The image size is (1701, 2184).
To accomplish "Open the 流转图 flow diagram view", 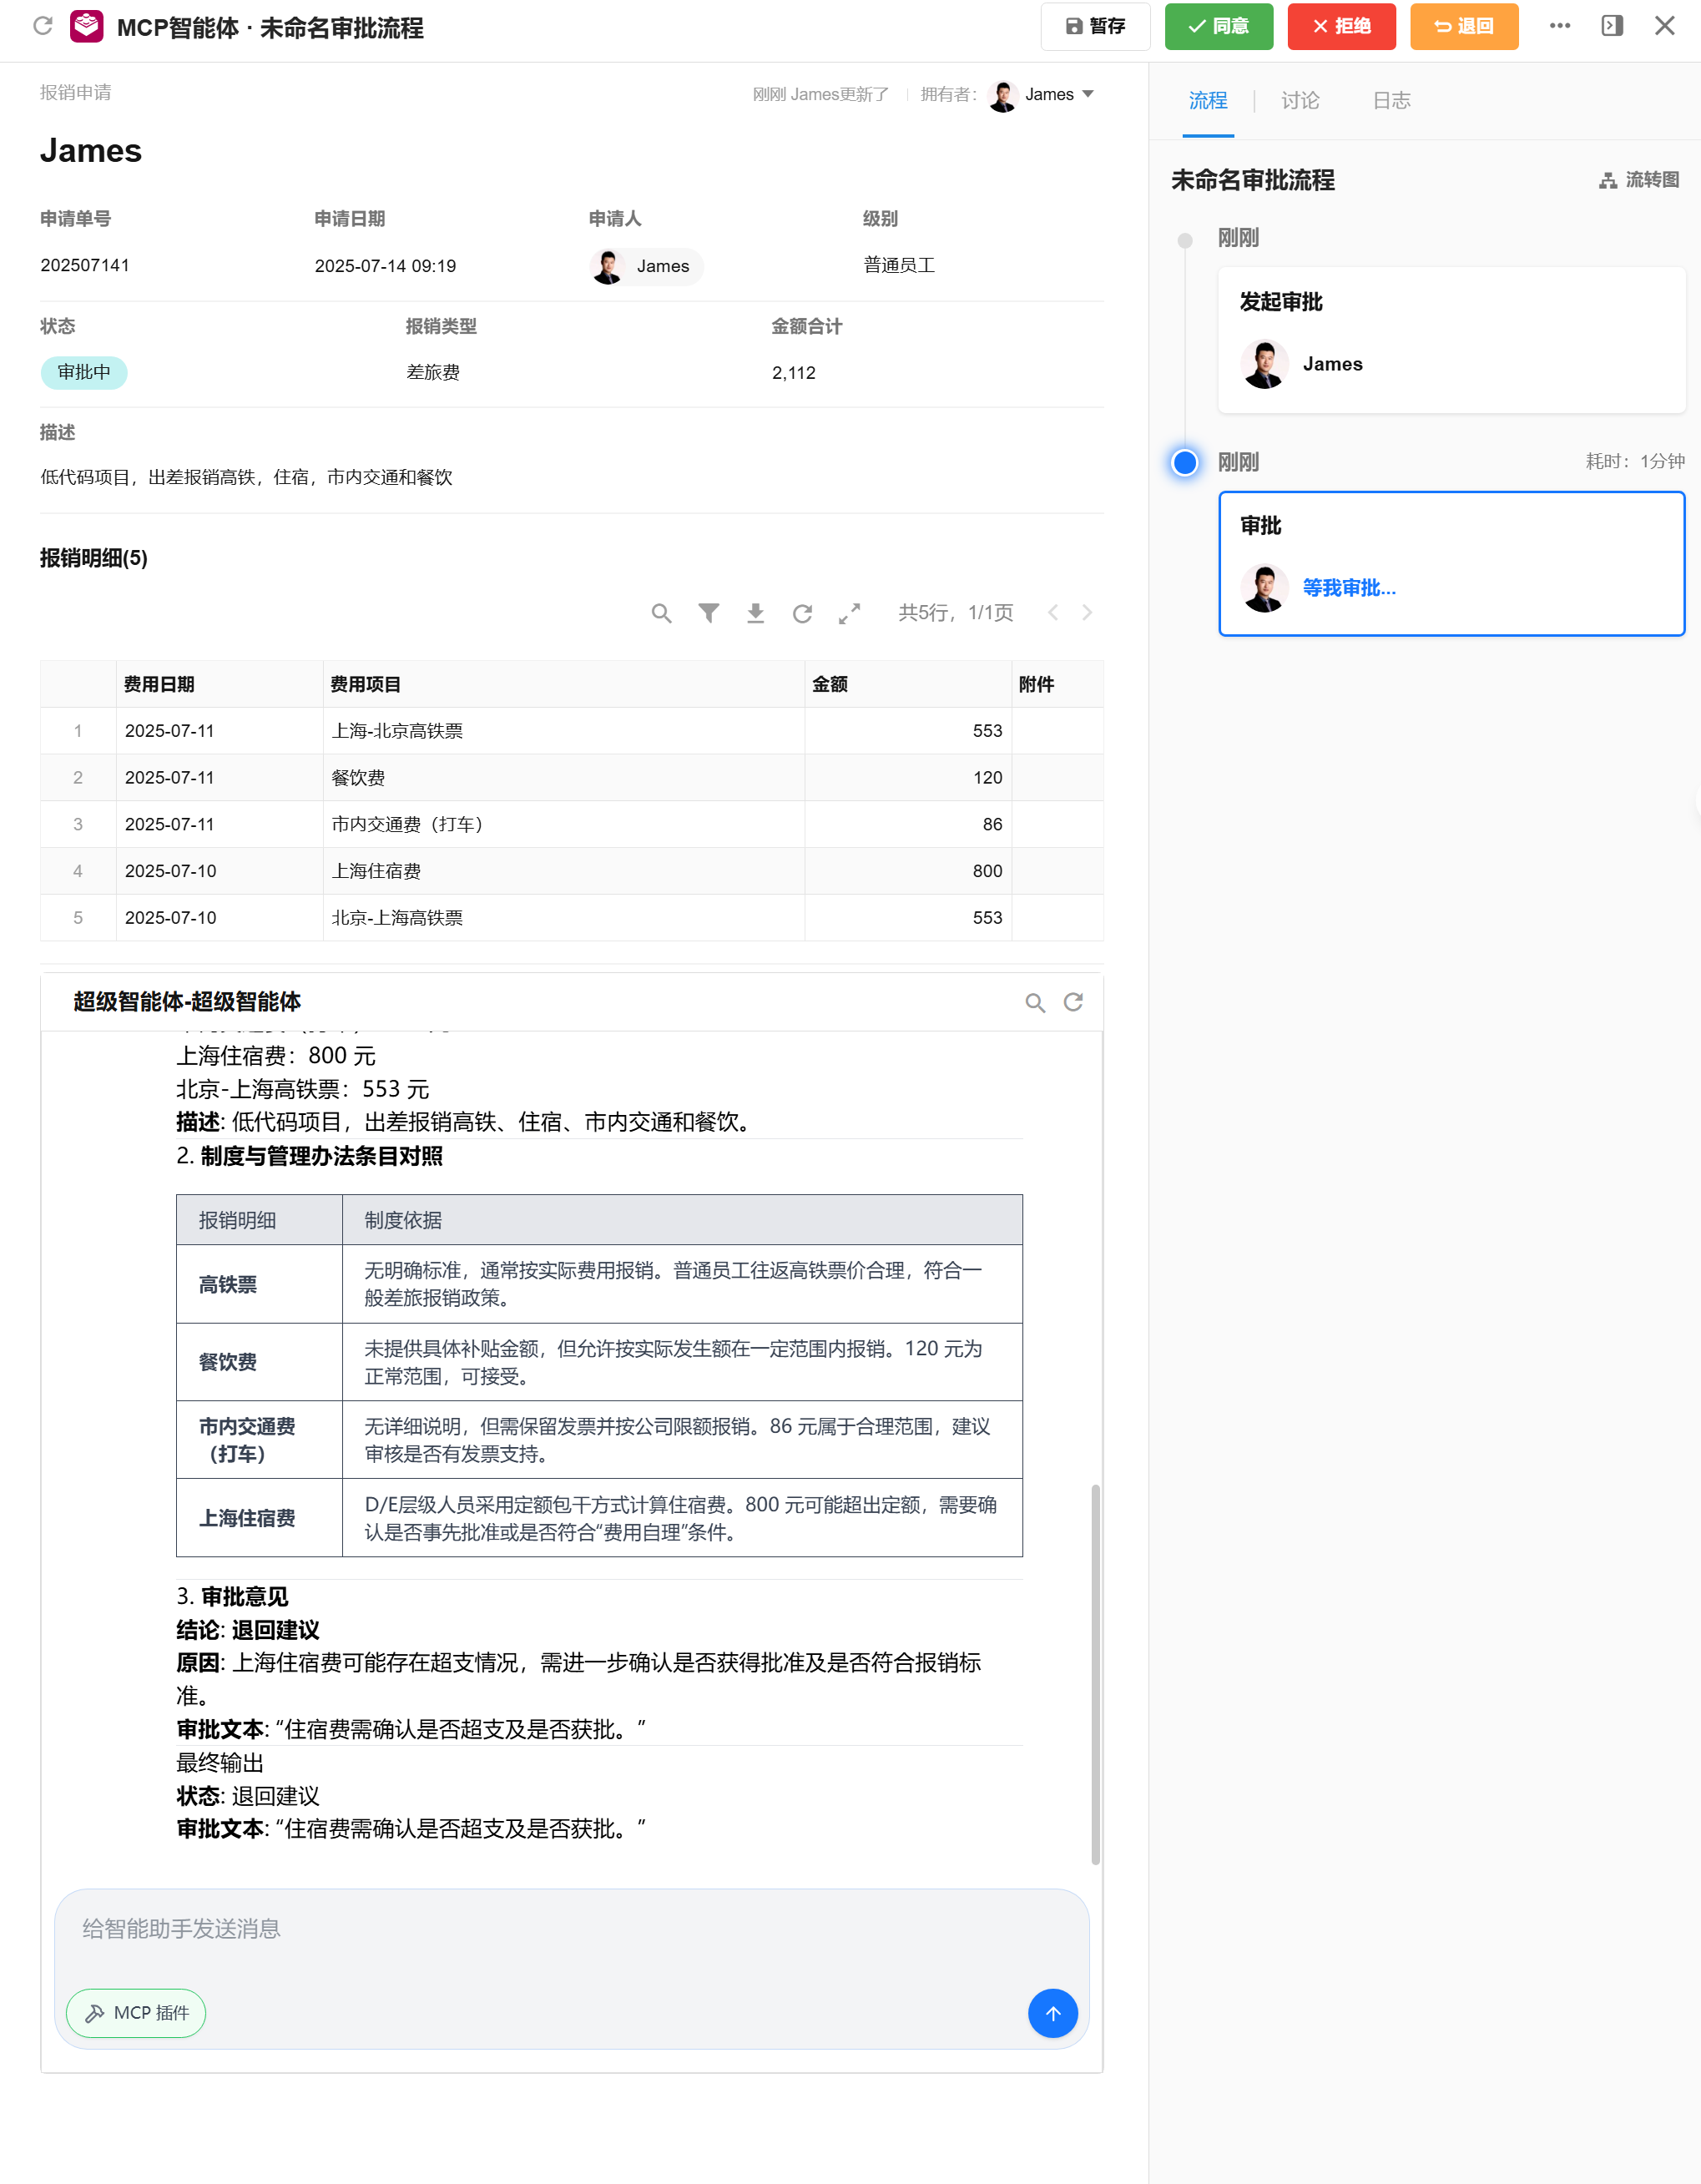I will click(x=1638, y=181).
